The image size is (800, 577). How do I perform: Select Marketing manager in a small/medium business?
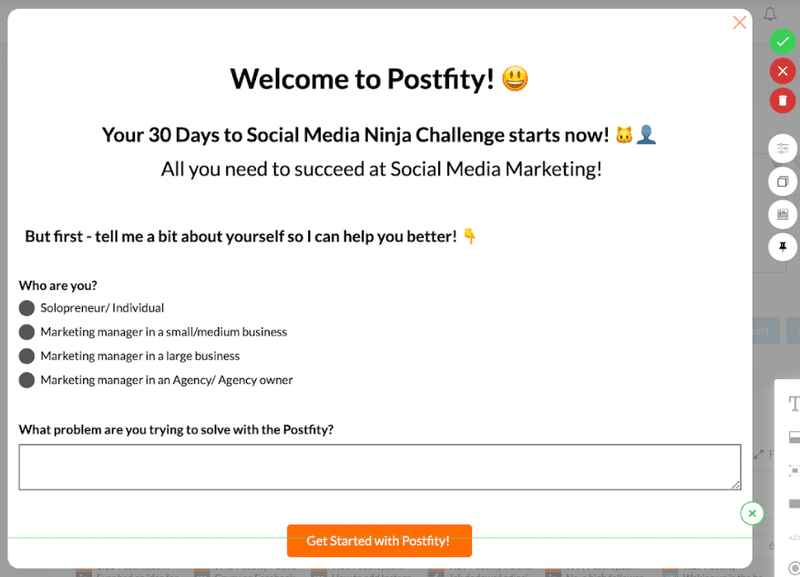[27, 332]
